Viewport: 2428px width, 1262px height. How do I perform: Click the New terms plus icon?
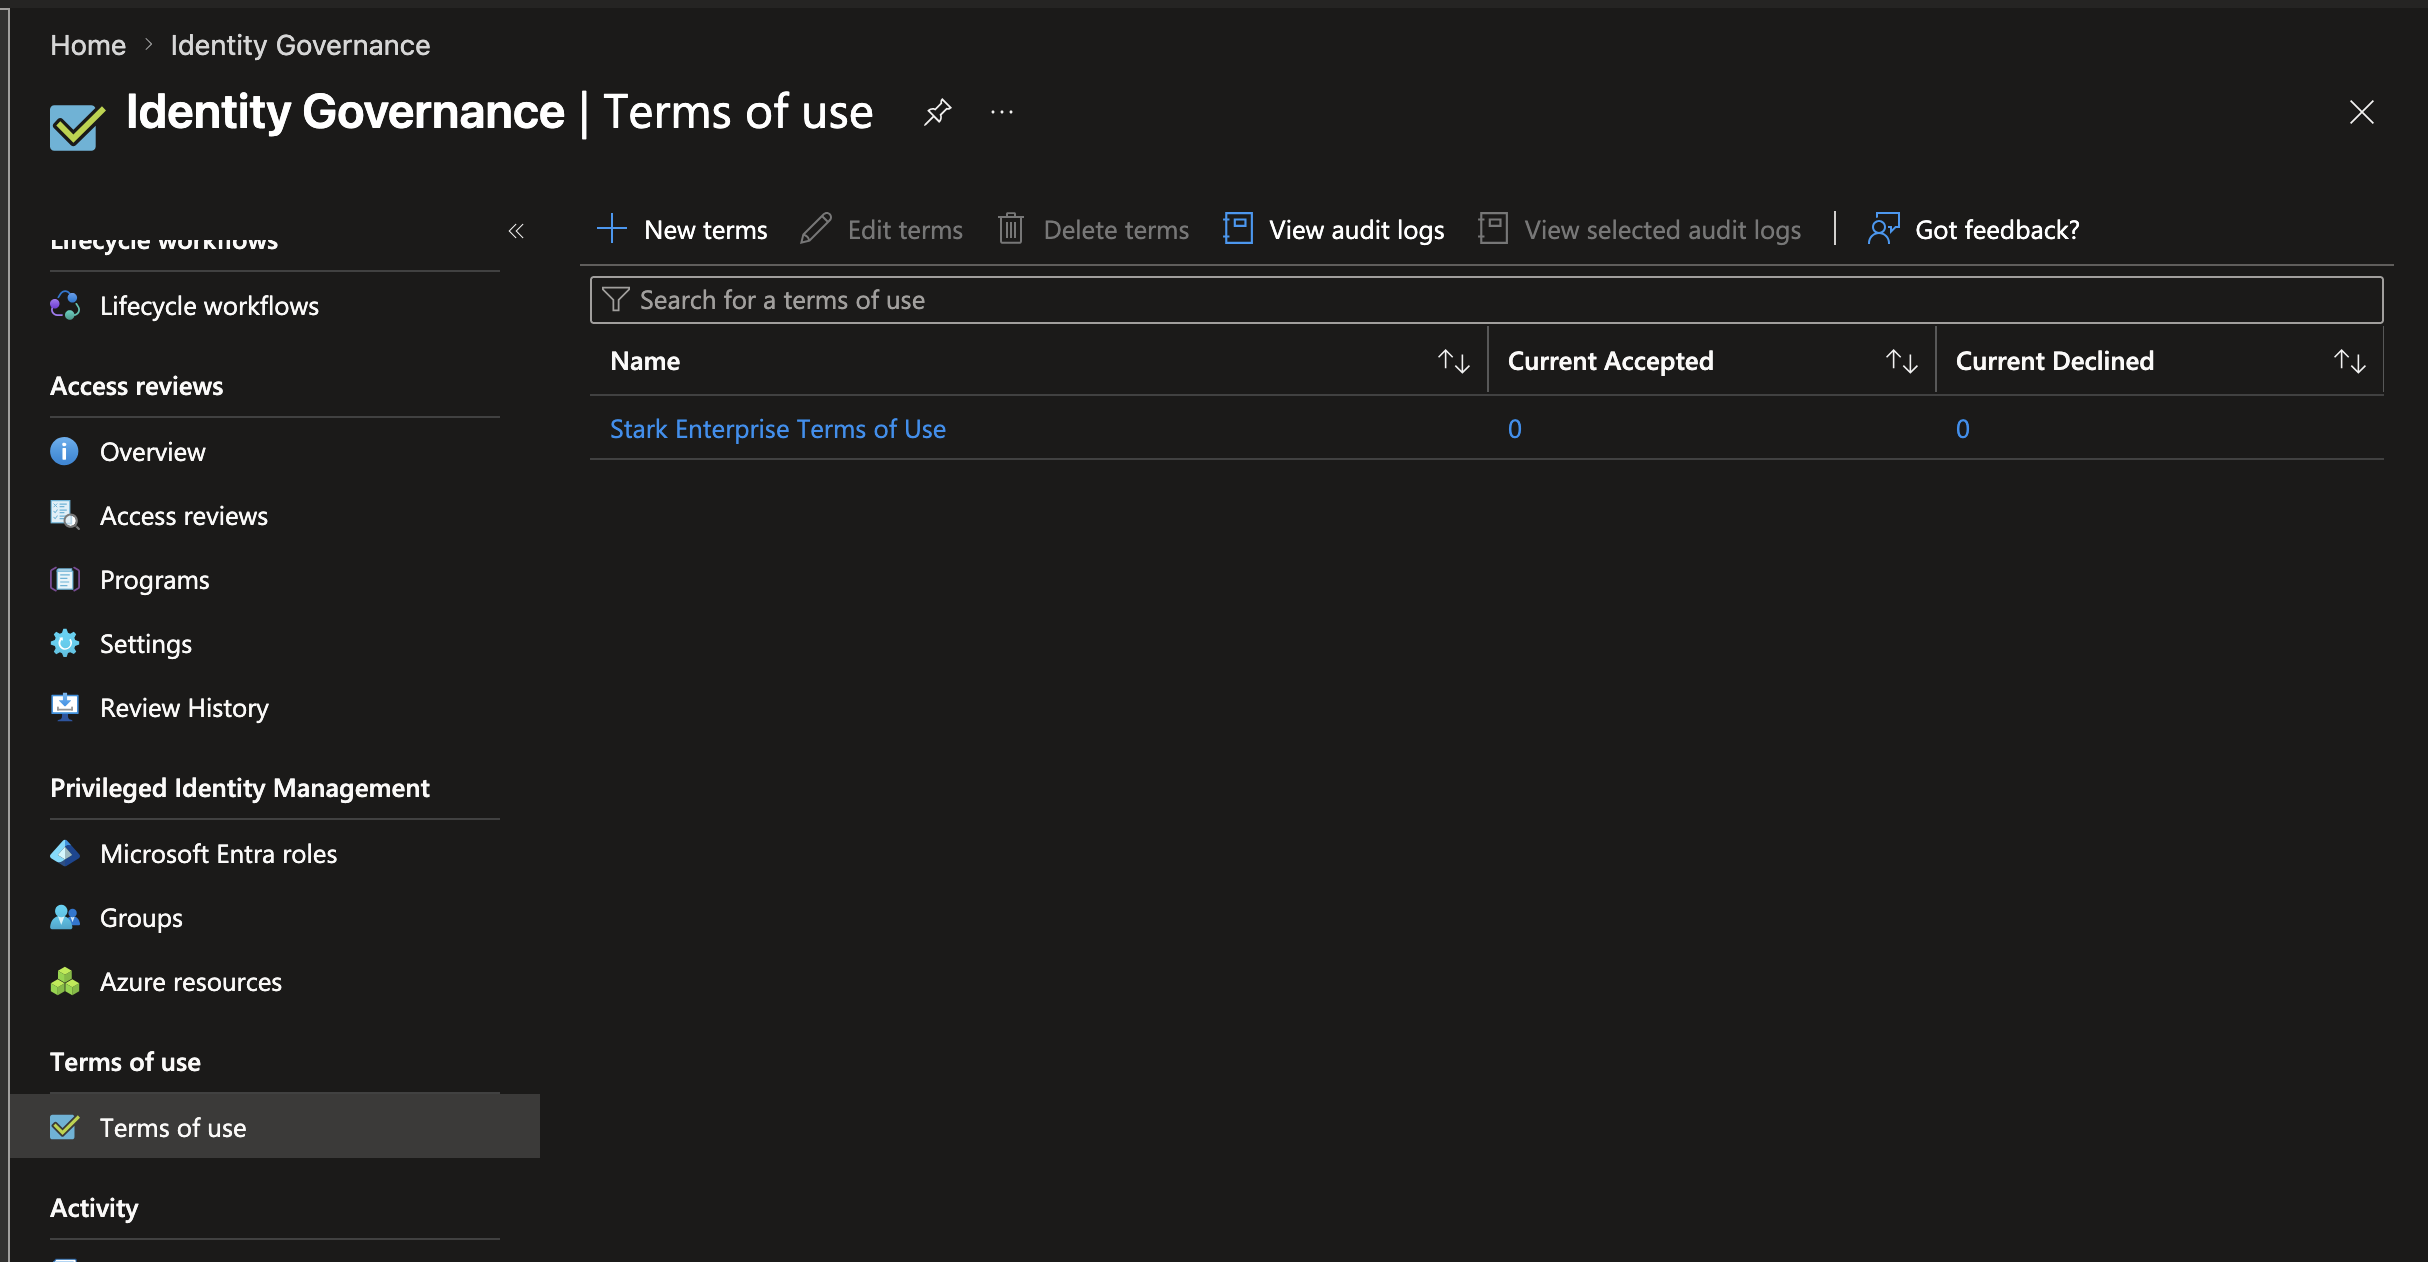point(612,229)
